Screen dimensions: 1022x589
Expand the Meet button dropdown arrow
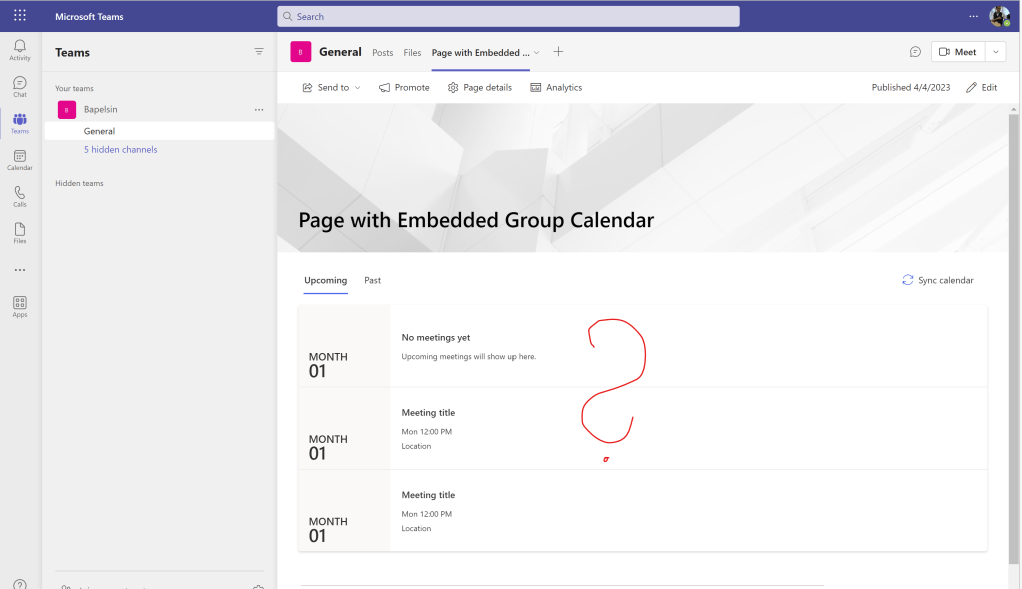click(x=995, y=52)
